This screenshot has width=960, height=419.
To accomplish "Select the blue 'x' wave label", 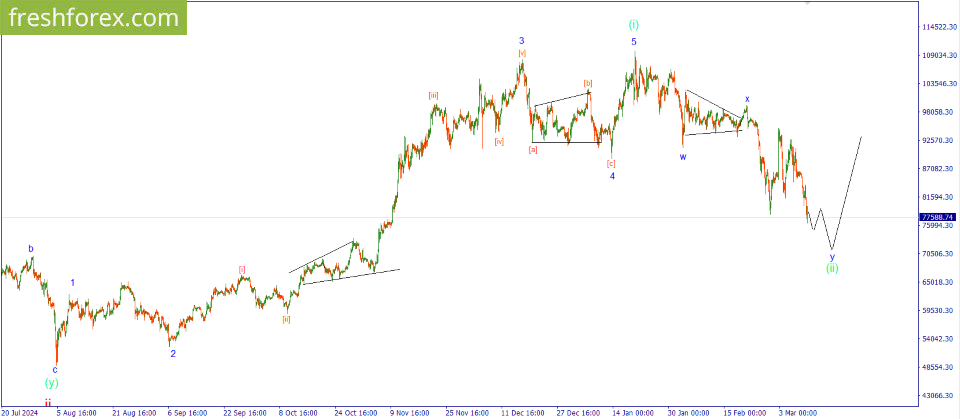I will (x=747, y=99).
